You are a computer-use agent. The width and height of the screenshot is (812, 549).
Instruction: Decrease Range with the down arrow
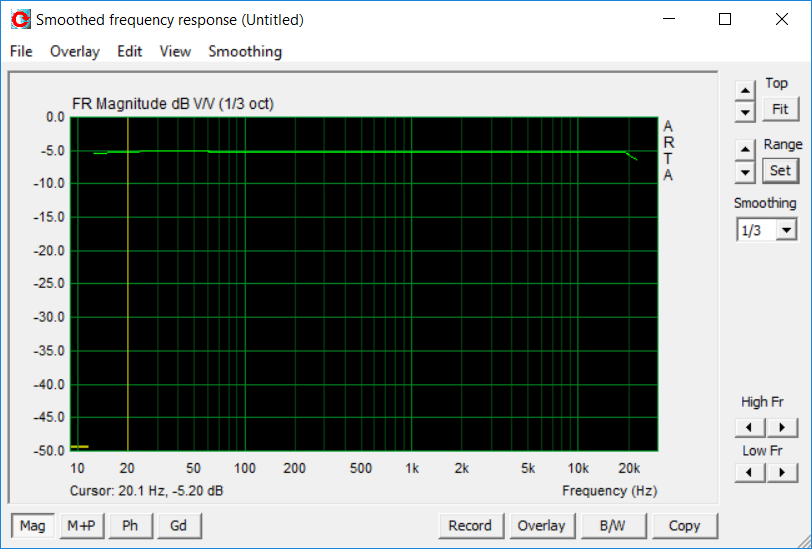tap(745, 171)
